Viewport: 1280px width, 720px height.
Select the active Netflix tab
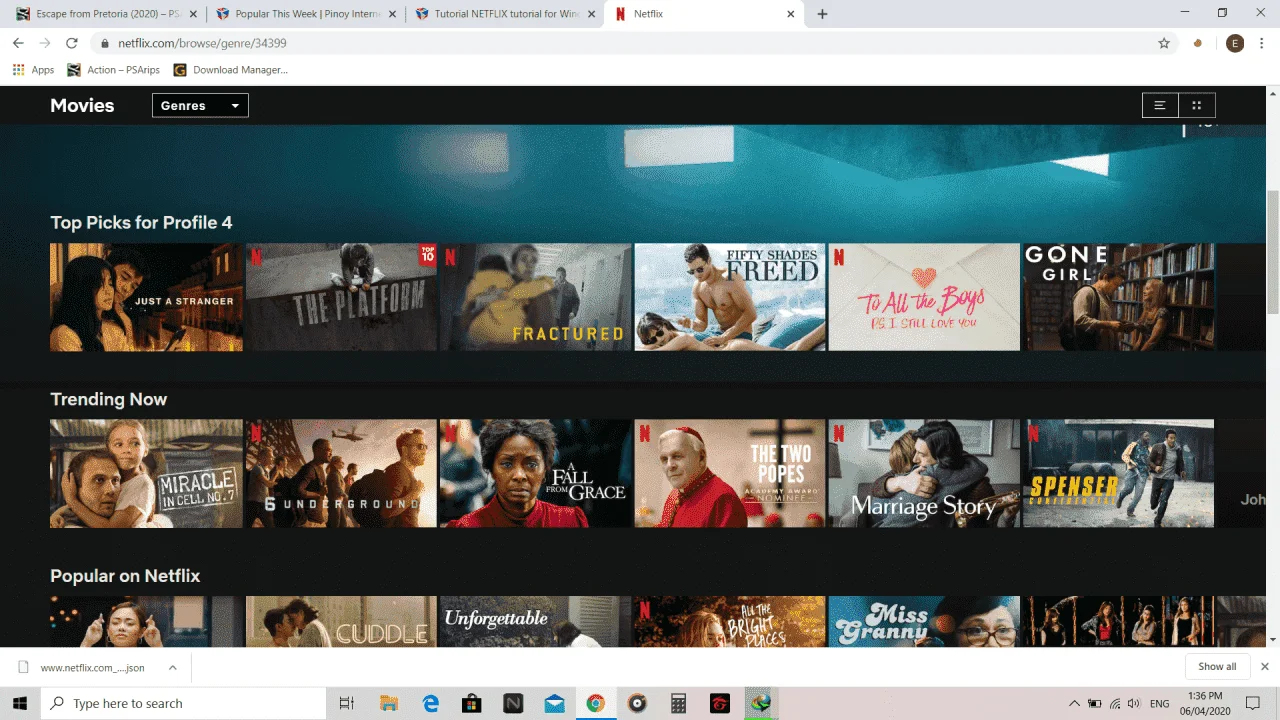tap(705, 14)
